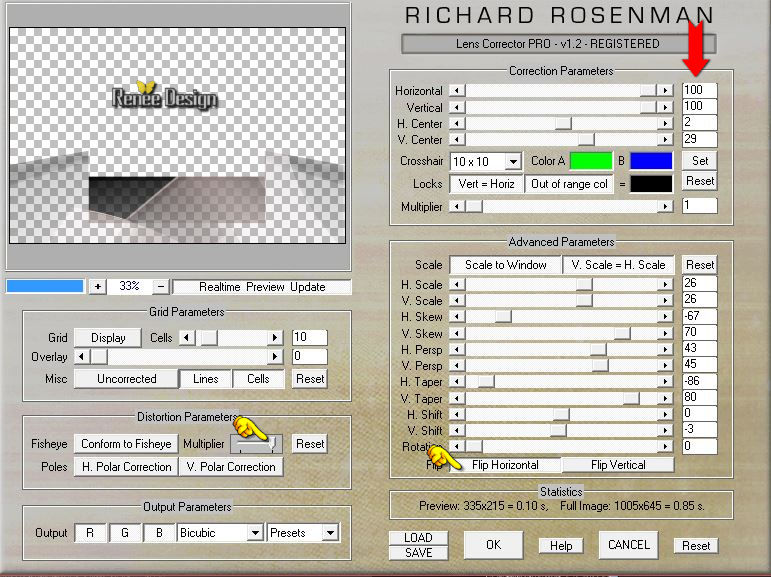Click the Fisheye Multiplier slider
This screenshot has height=577, width=771.
(x=256, y=444)
